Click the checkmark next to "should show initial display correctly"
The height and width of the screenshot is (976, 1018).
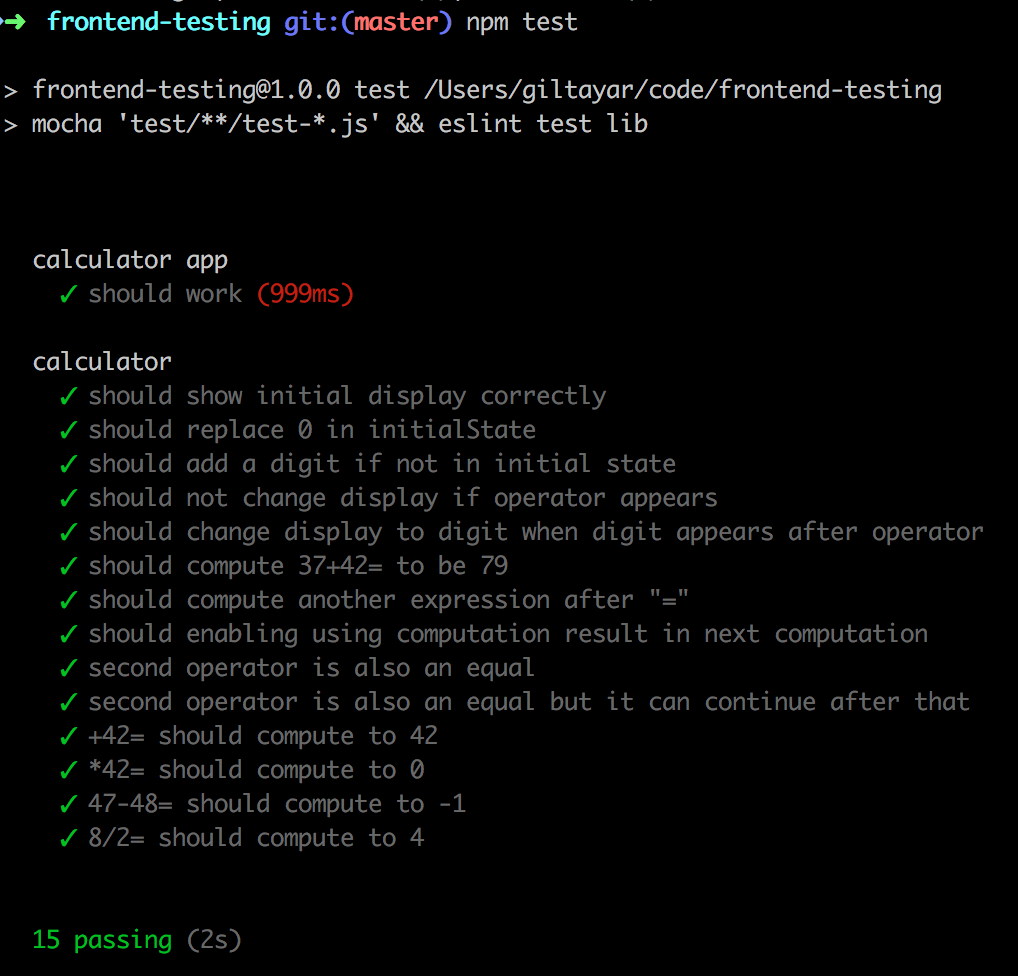(69, 396)
